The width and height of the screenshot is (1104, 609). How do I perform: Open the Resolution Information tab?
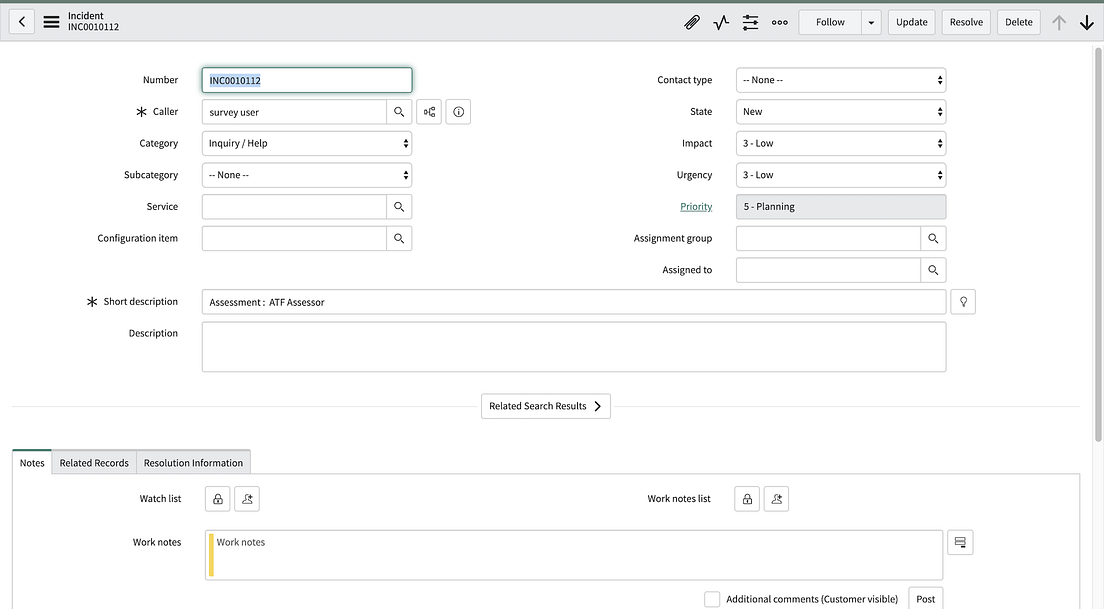[x=192, y=462]
